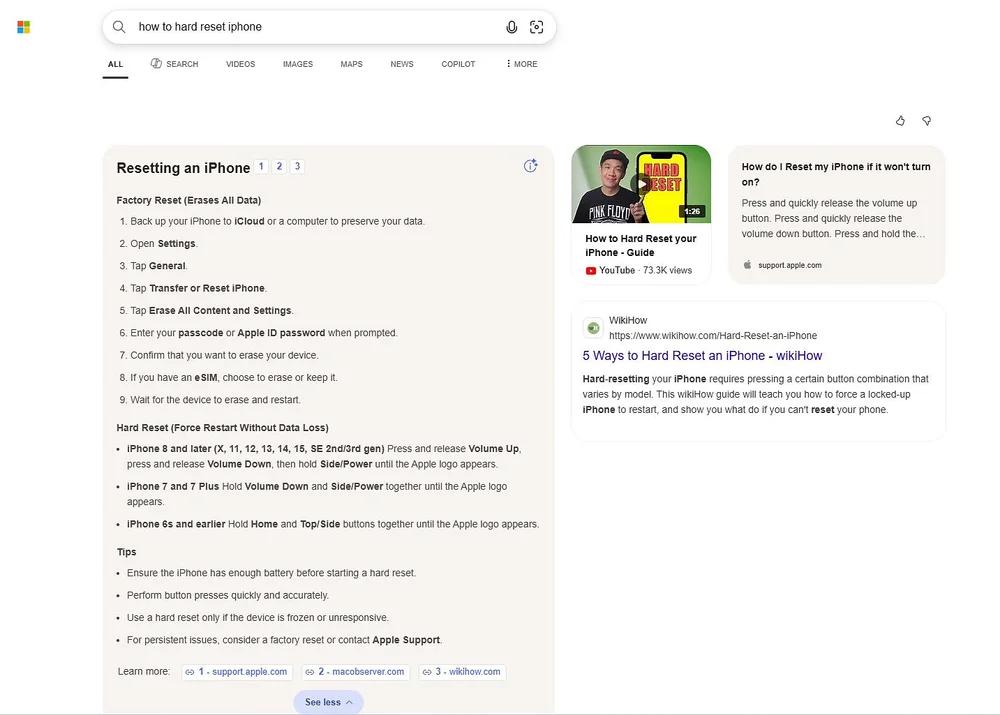The width and height of the screenshot is (1000, 715).
Task: Click the WikiHow site name text
Action: (x=628, y=320)
